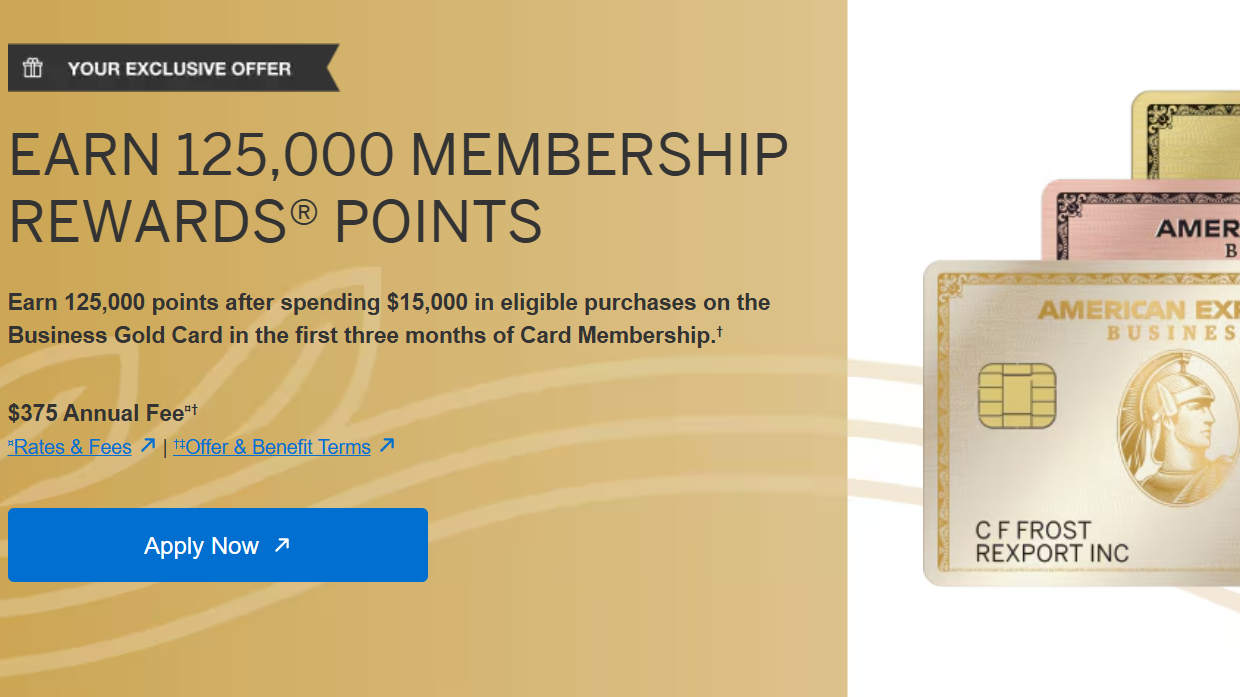Select the front Business Gold card image
Viewport: 1240px width, 697px height.
(1080, 420)
